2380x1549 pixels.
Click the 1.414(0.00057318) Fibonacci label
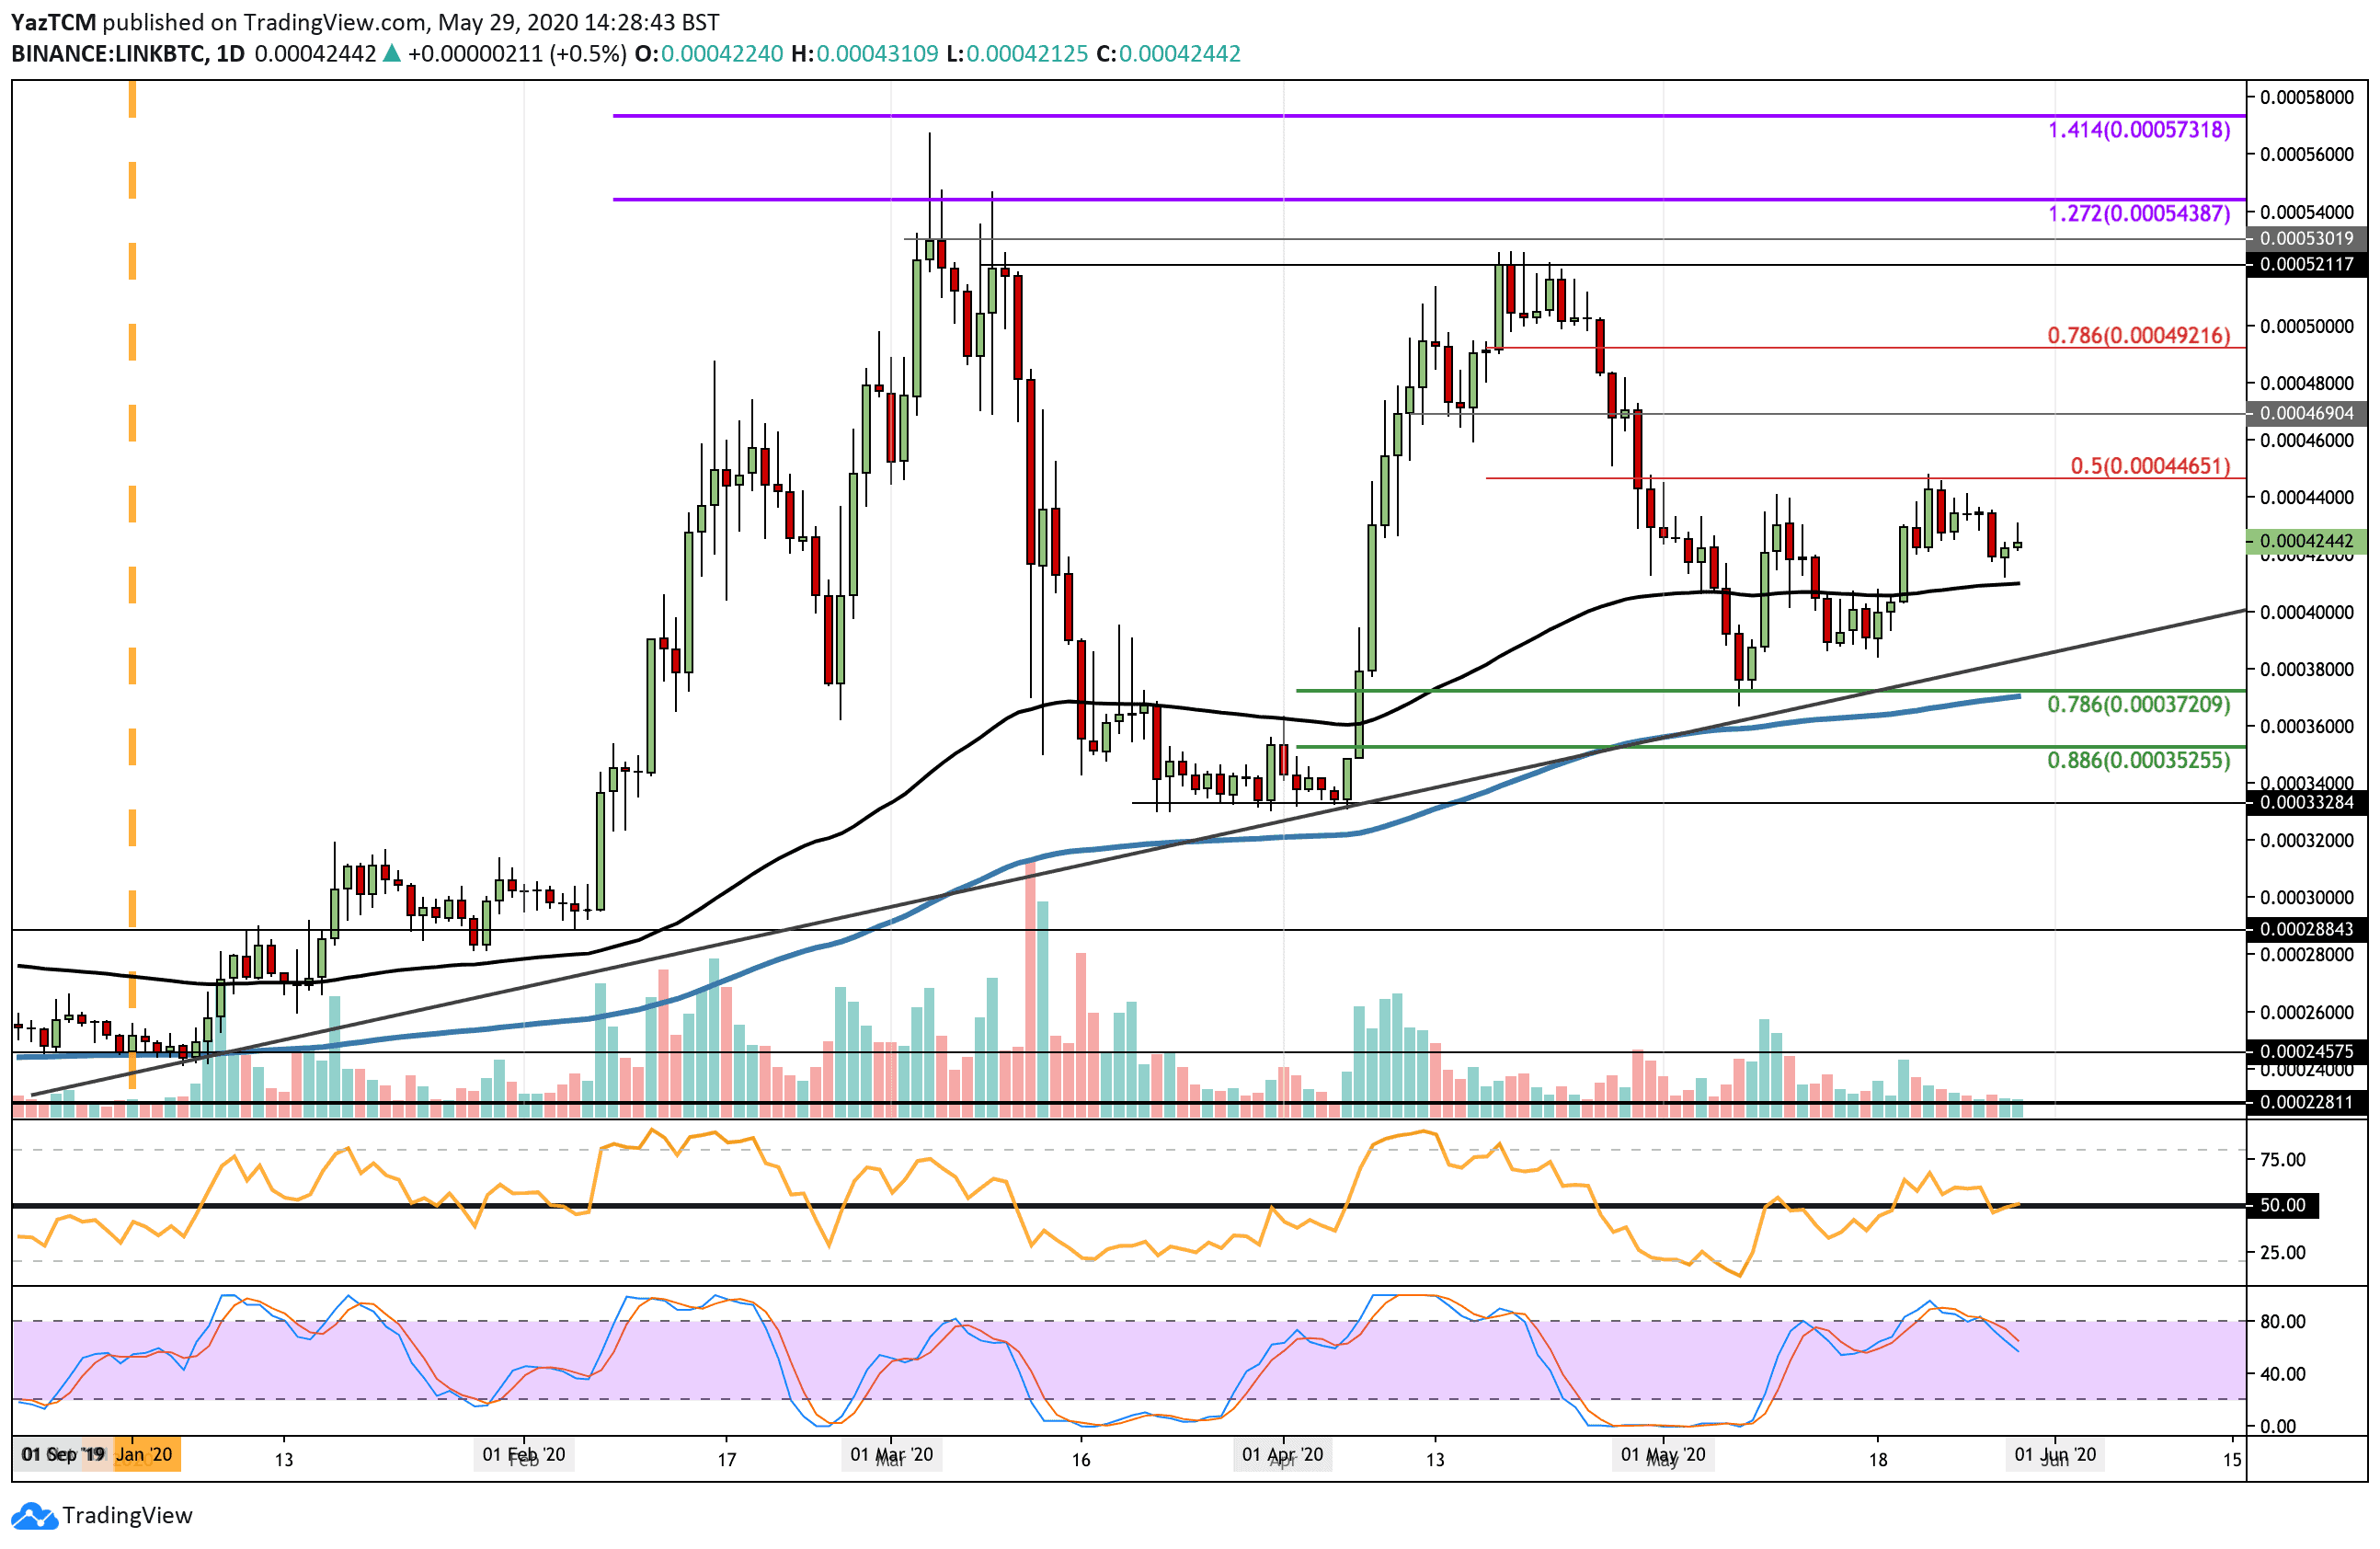pyautogui.click(x=2138, y=130)
